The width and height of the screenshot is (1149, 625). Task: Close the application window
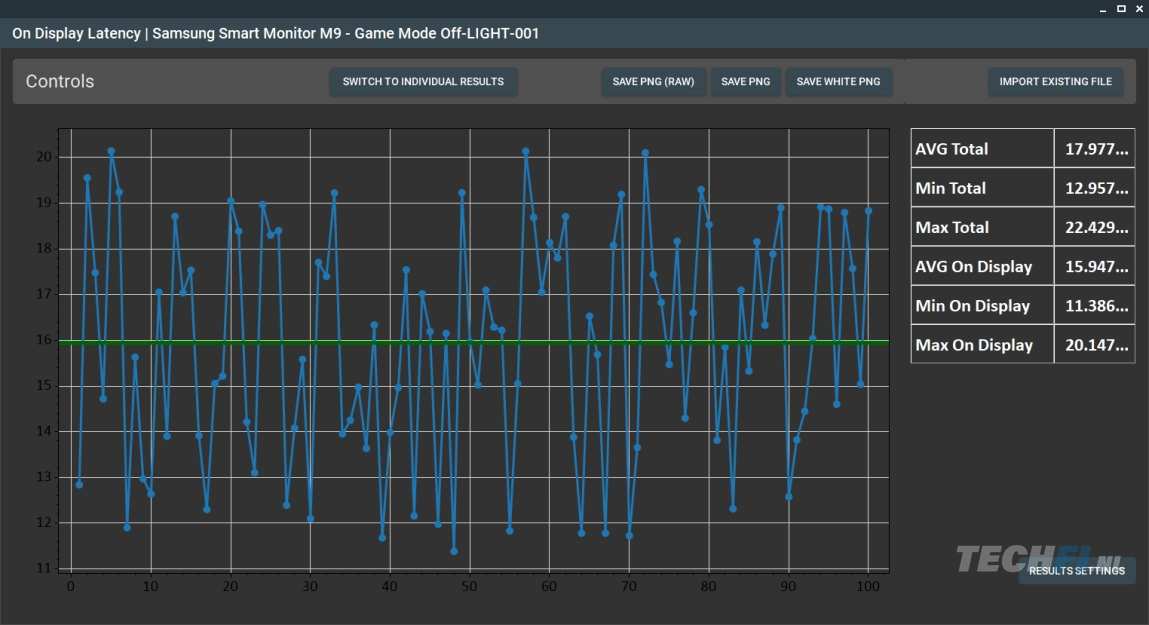click(1139, 9)
